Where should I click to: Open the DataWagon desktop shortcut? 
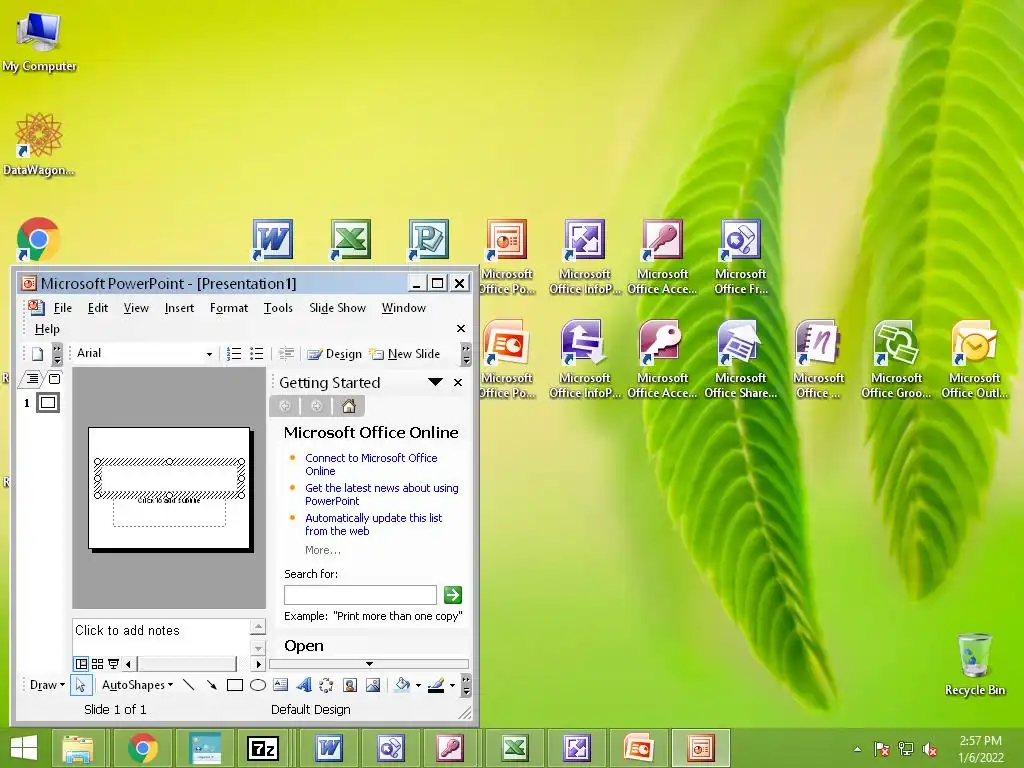pyautogui.click(x=39, y=144)
